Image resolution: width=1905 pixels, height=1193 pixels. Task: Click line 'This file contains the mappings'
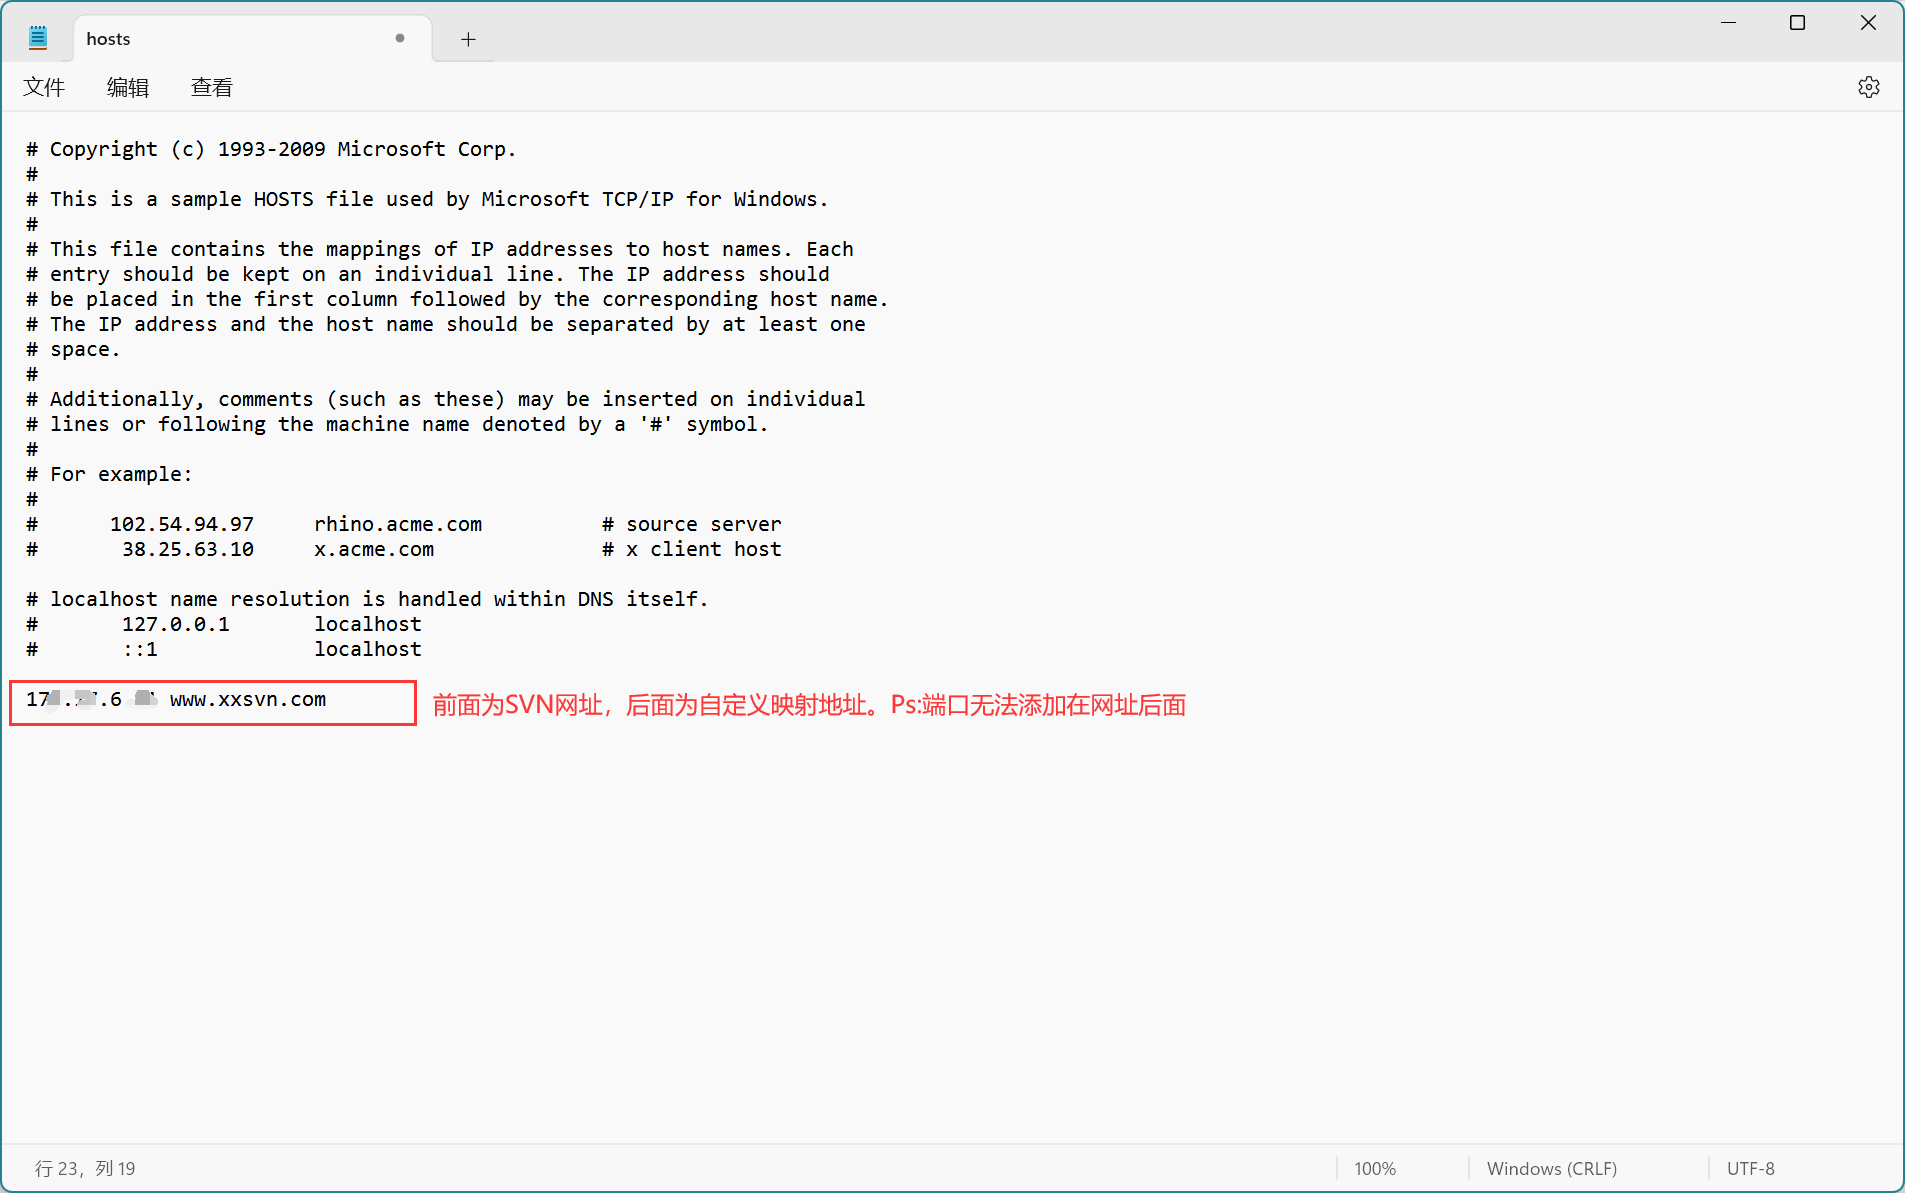(440, 249)
